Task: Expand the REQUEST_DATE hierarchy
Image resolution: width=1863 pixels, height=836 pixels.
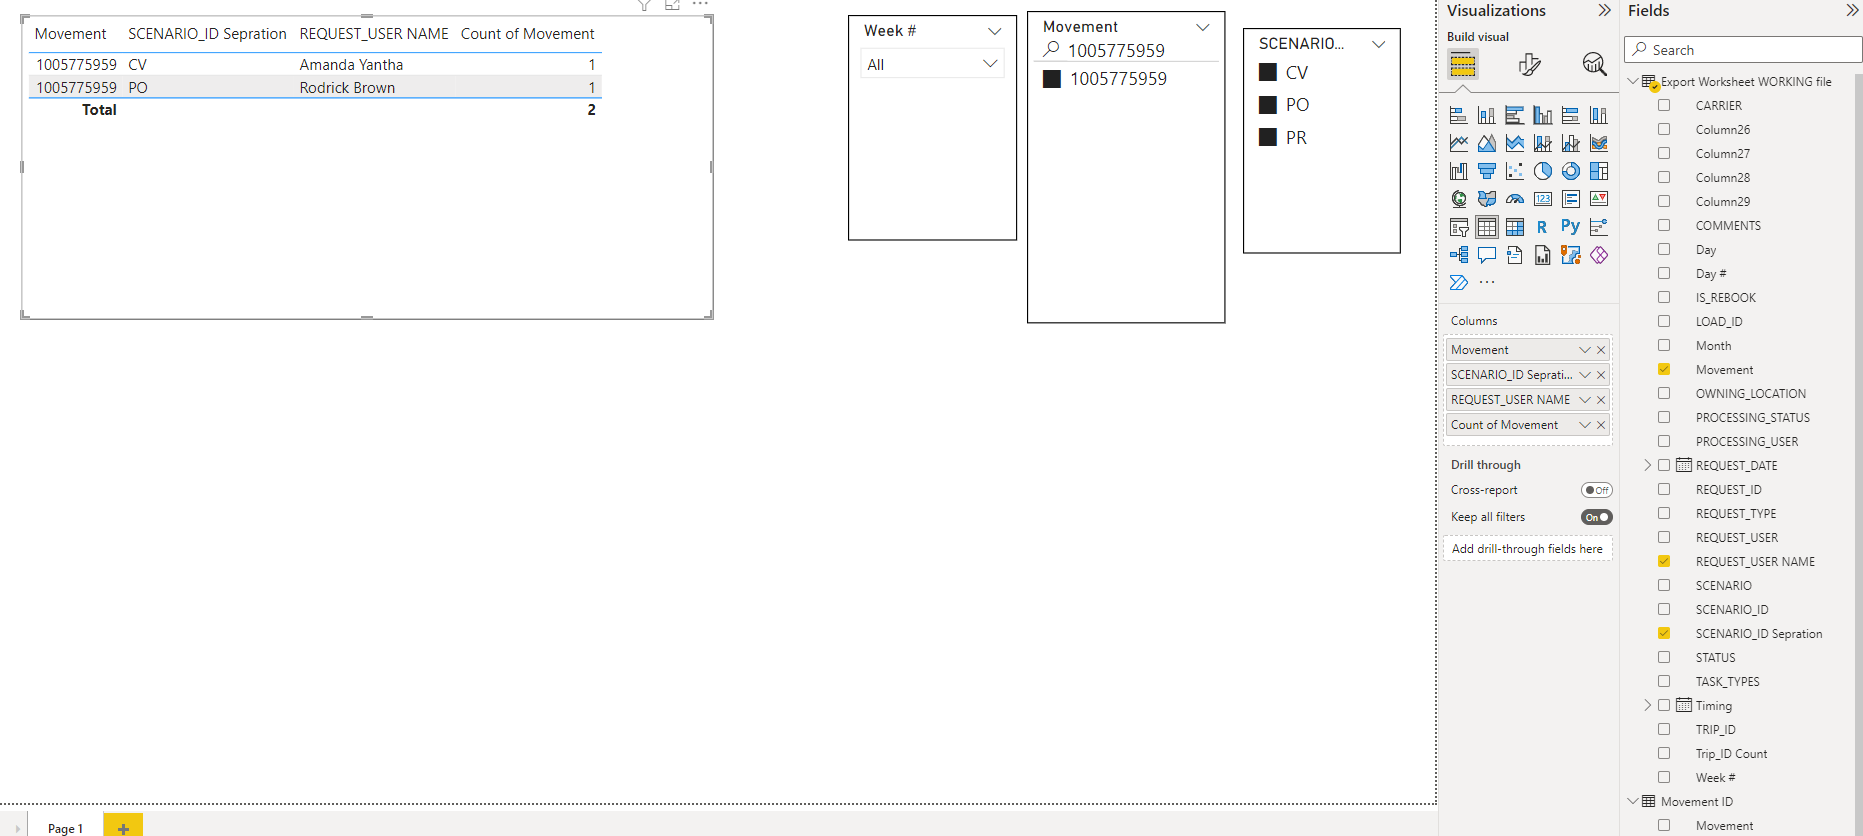Action: click(1647, 465)
